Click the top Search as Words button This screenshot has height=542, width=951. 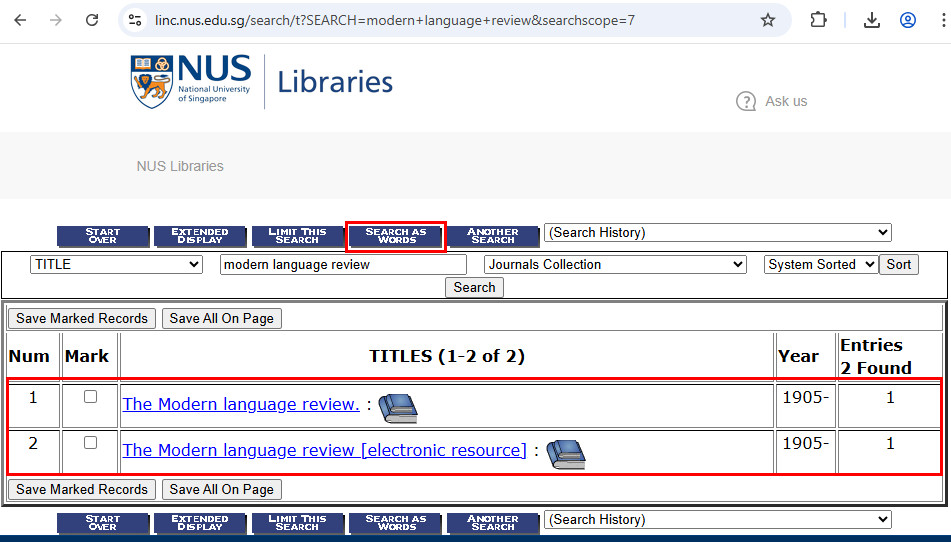click(396, 237)
